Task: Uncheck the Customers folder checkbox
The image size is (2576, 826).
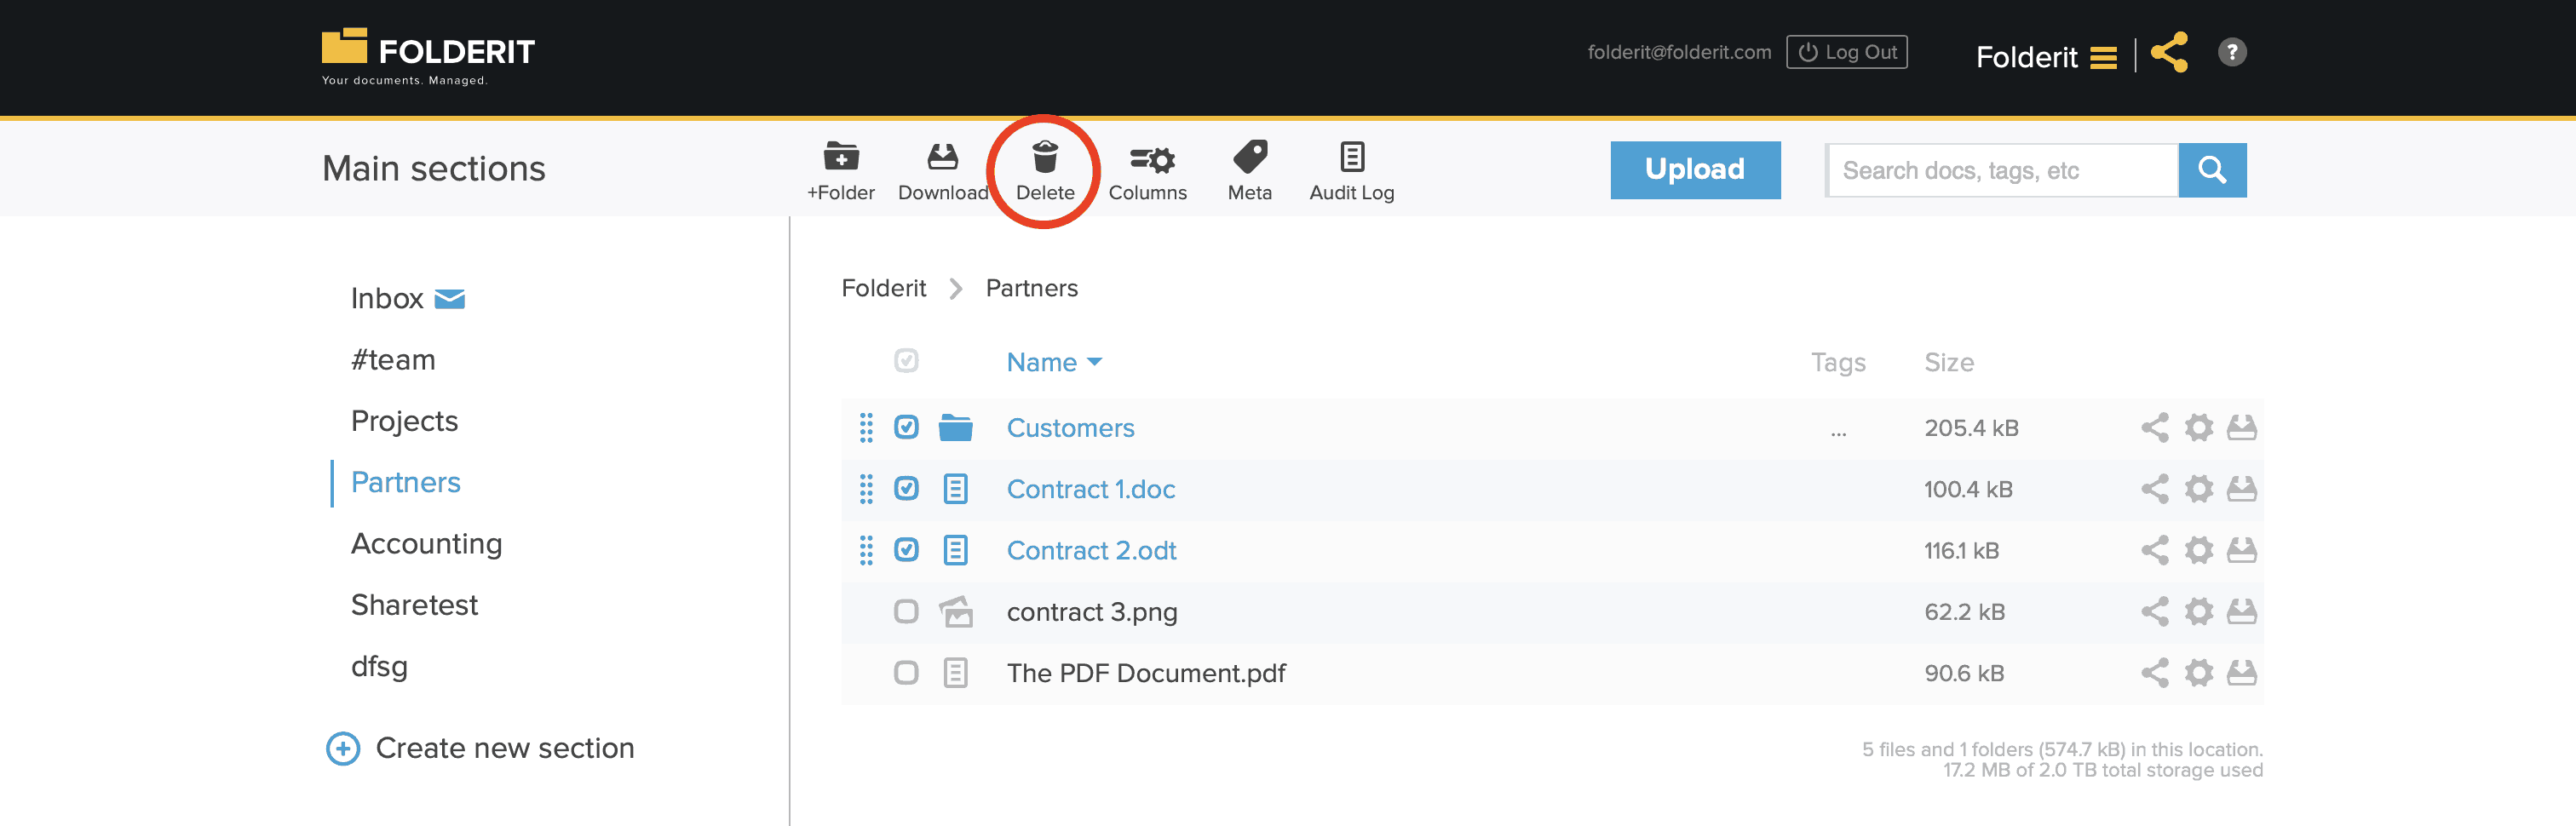Action: (x=906, y=427)
